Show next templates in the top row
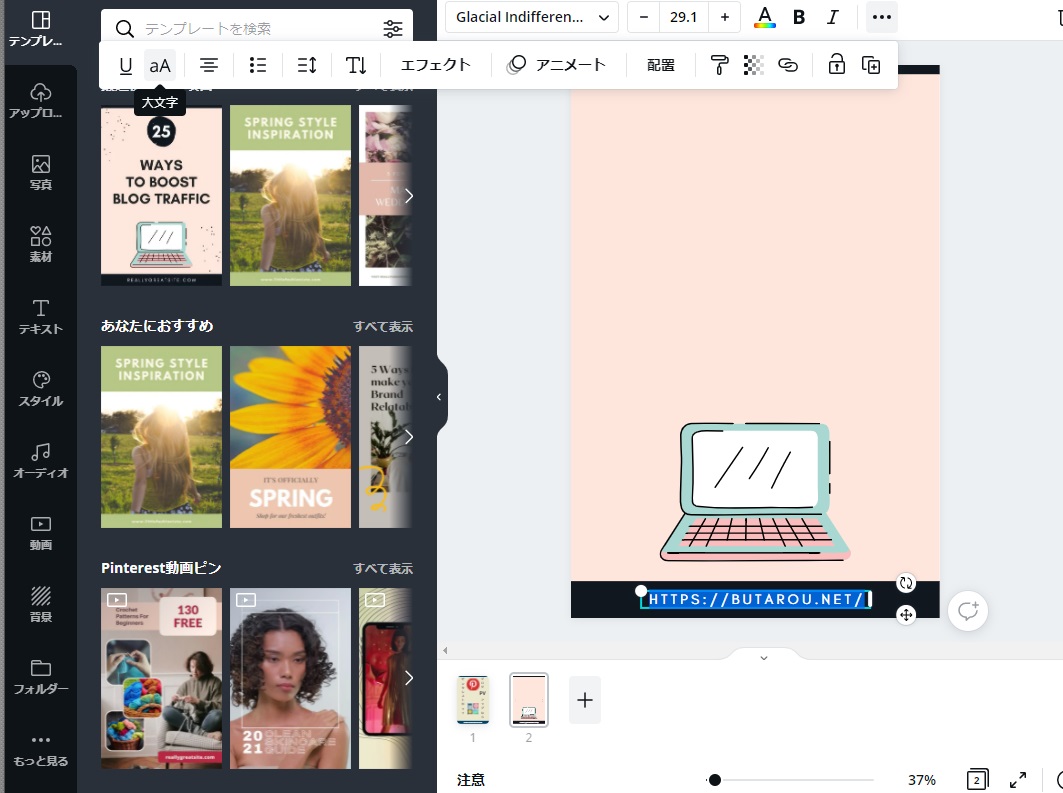The height and width of the screenshot is (793, 1063). pos(409,196)
